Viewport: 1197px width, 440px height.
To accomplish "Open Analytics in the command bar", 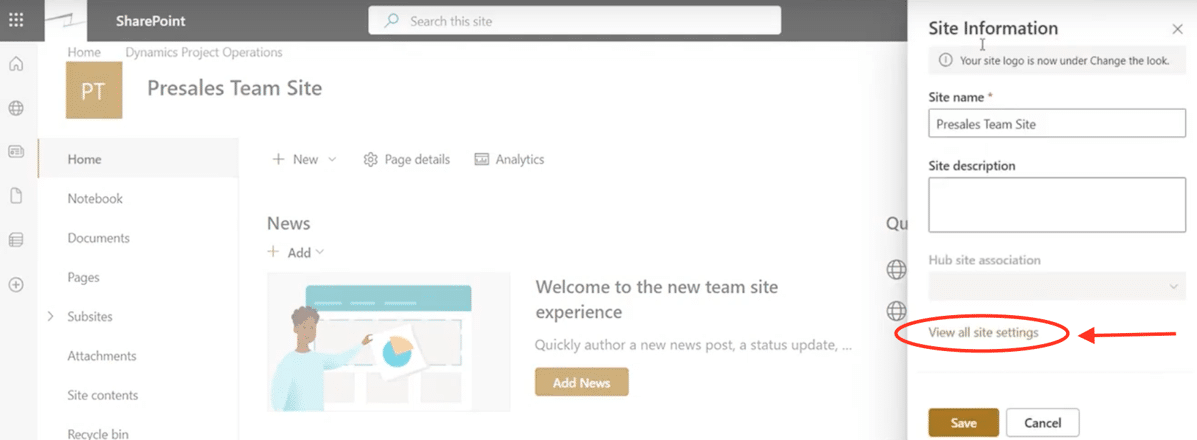I will [509, 160].
